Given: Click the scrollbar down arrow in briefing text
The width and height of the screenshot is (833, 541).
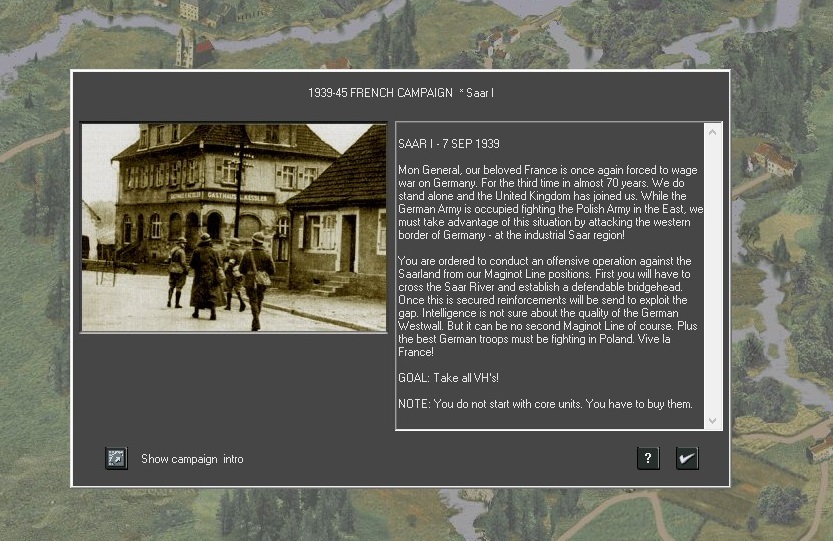Looking at the screenshot, I should [712, 421].
